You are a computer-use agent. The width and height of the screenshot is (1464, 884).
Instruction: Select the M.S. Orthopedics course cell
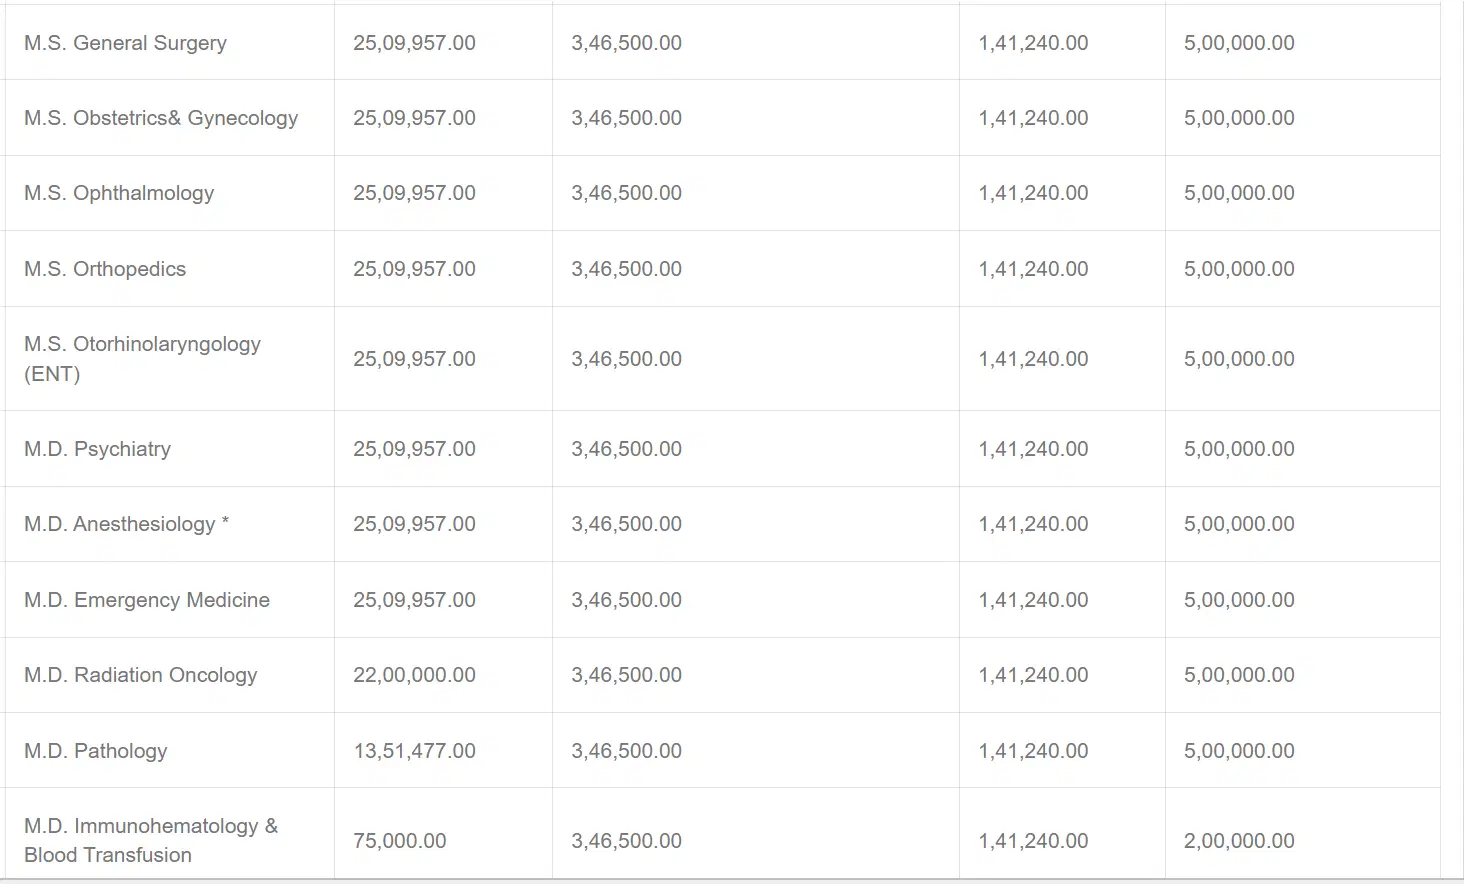(x=105, y=269)
